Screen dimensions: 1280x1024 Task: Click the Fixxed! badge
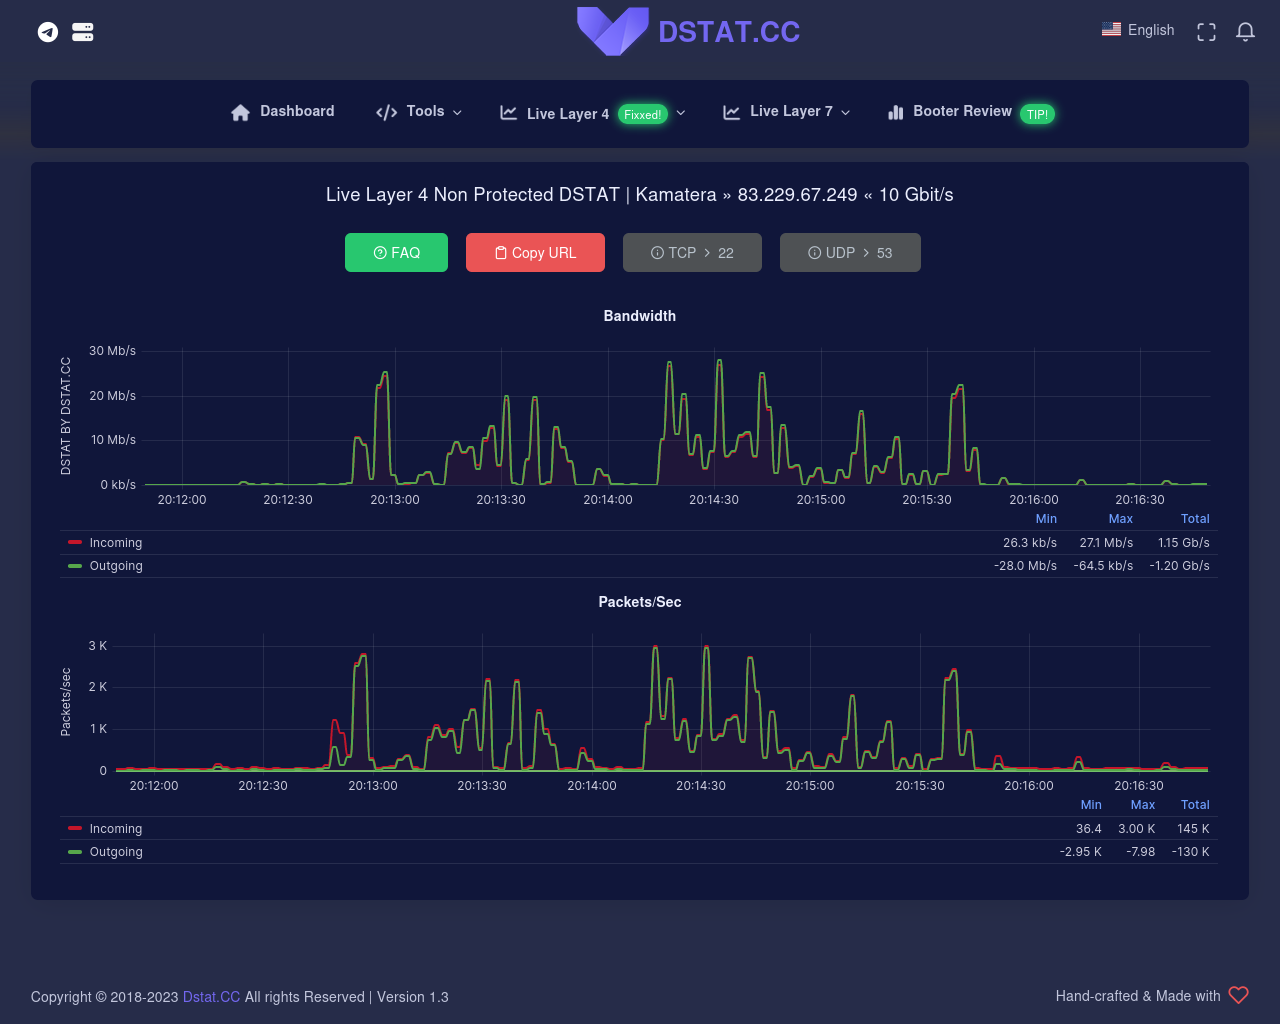(642, 114)
